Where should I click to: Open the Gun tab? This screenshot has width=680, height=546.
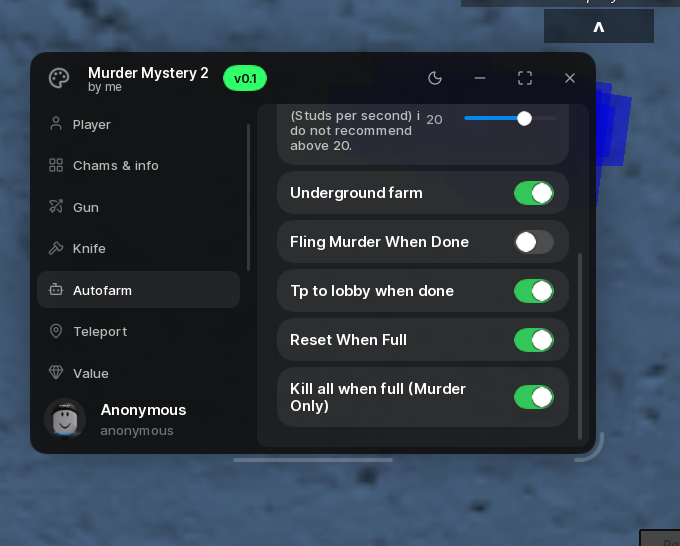tap(138, 207)
